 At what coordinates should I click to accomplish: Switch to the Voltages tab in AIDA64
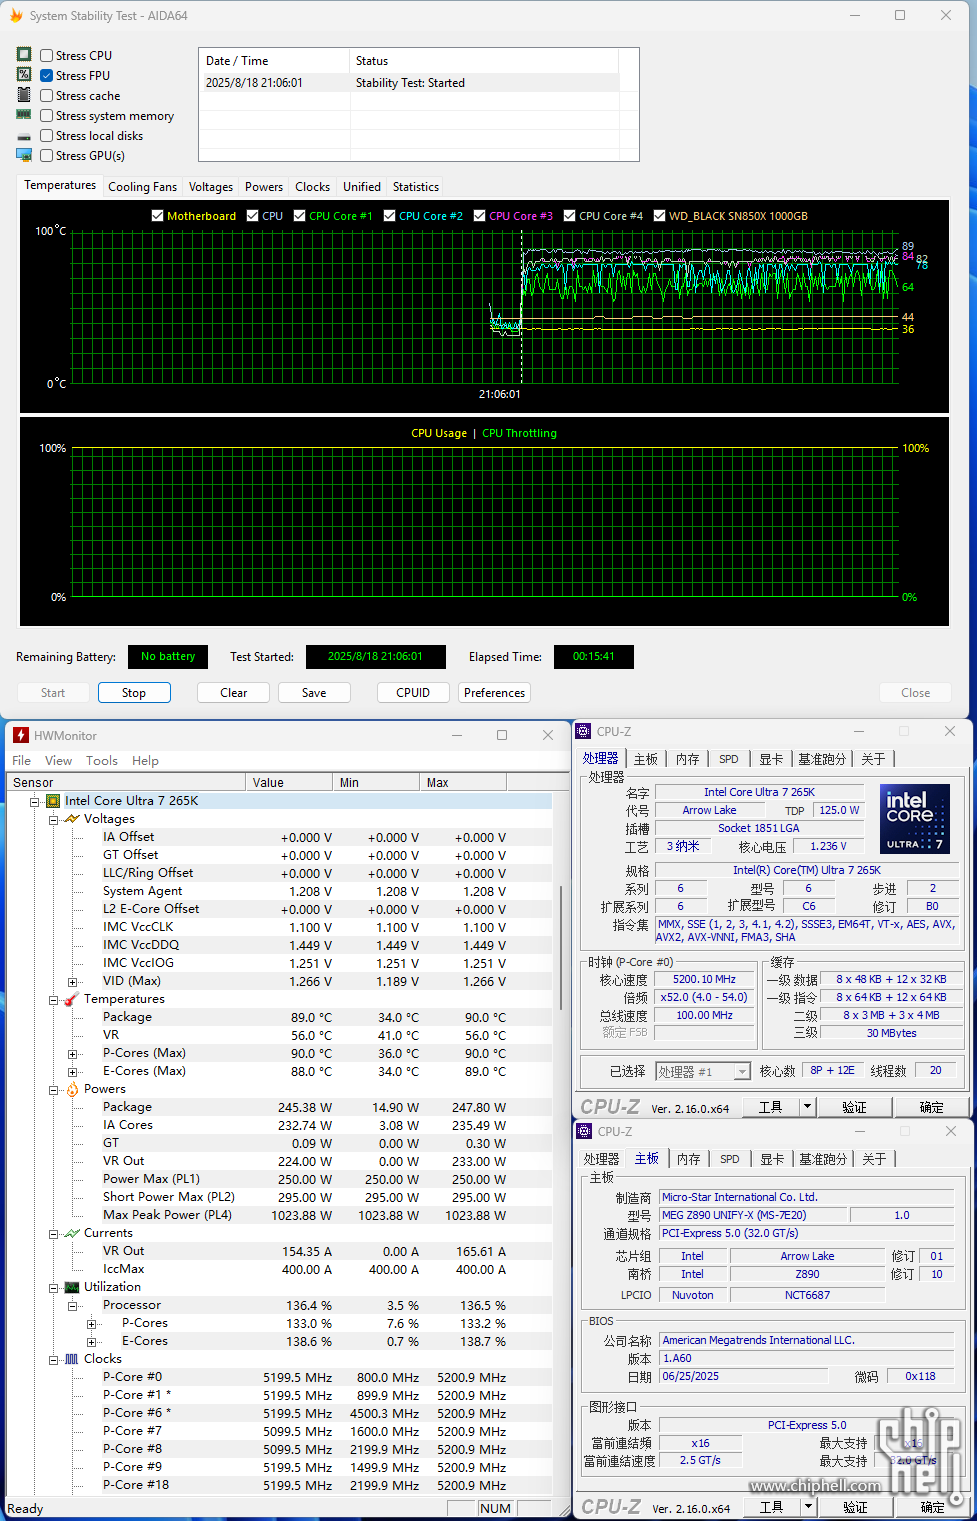(211, 187)
